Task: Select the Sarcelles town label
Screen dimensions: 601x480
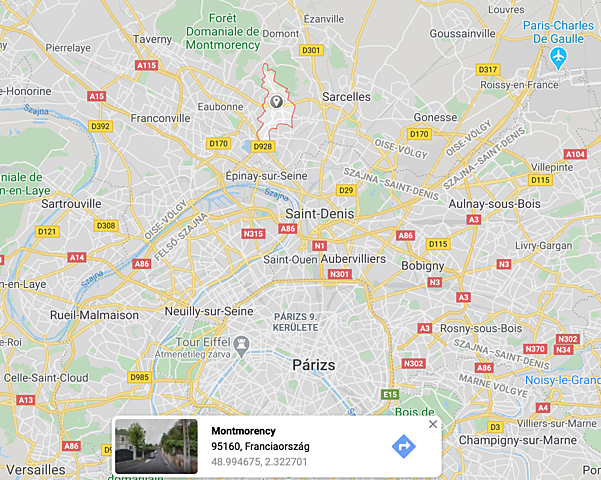Action: 346,97
